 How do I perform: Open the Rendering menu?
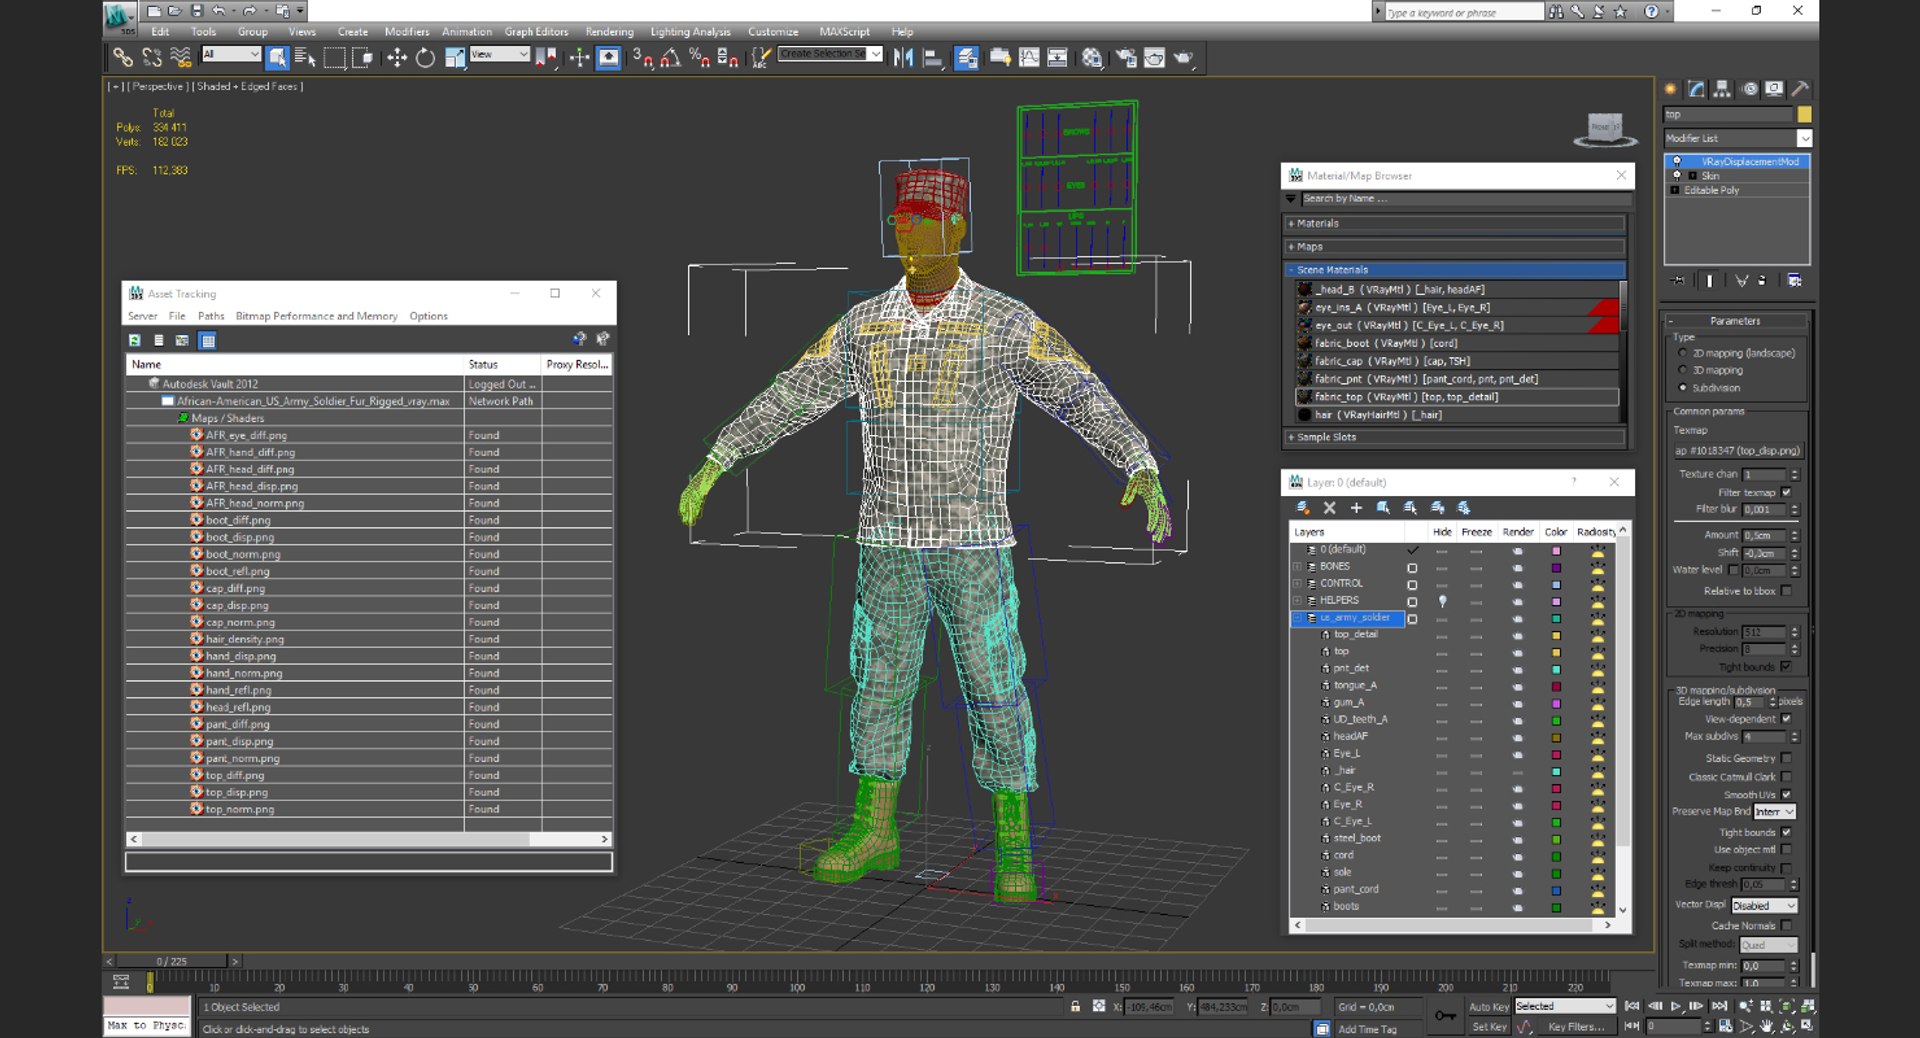(x=609, y=32)
